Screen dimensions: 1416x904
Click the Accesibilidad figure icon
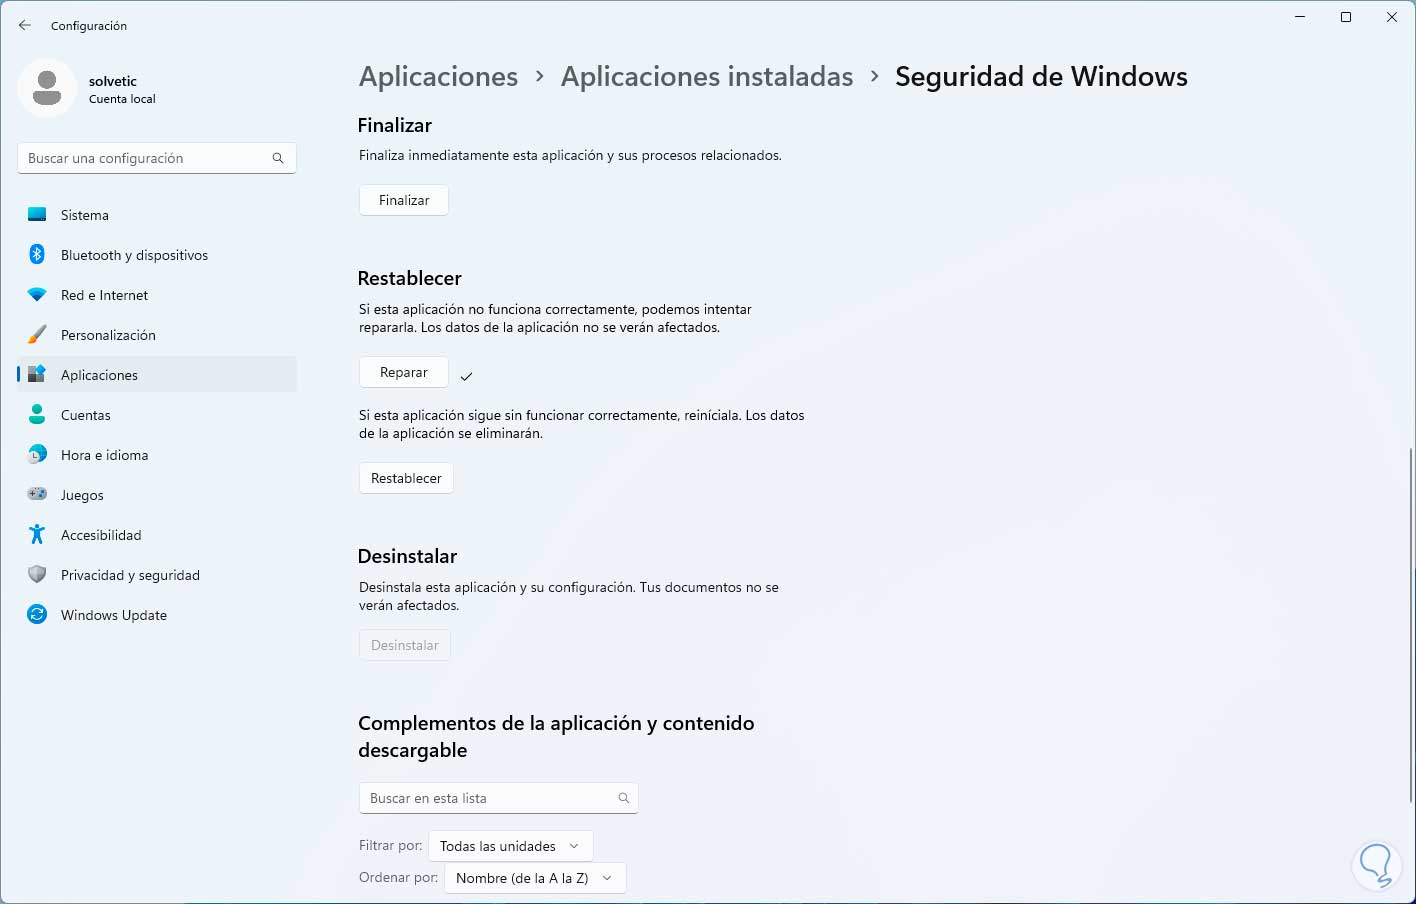37,535
